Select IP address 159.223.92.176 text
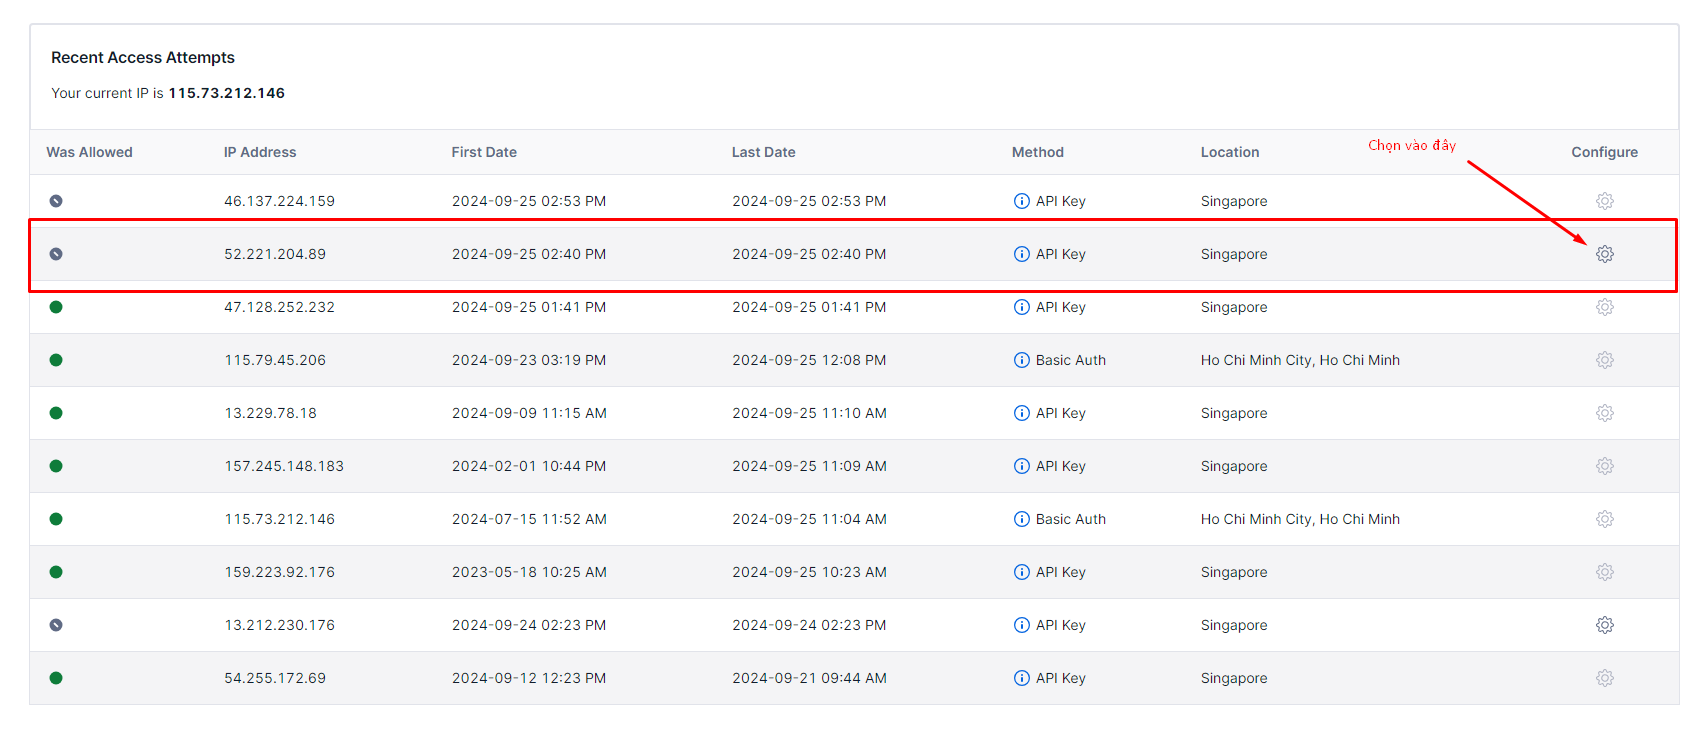Image resolution: width=1698 pixels, height=730 pixels. point(279,572)
